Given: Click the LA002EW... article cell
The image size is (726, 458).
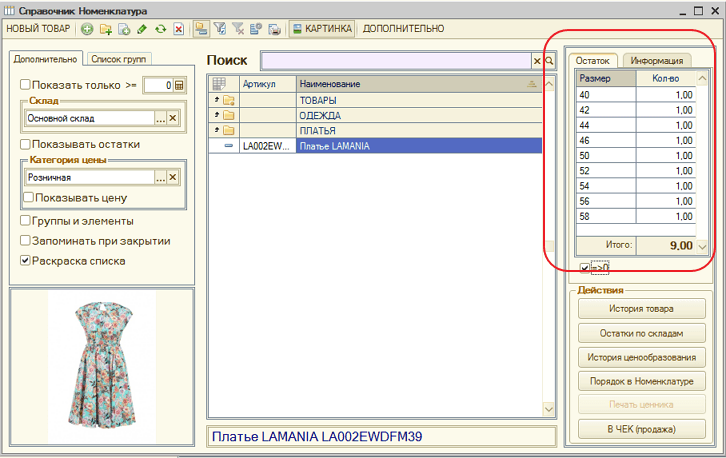Looking at the screenshot, I should (268, 146).
